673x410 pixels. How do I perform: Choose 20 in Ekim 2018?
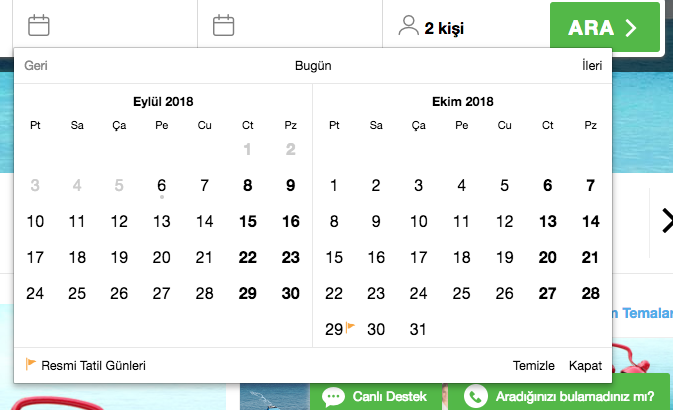click(x=547, y=258)
